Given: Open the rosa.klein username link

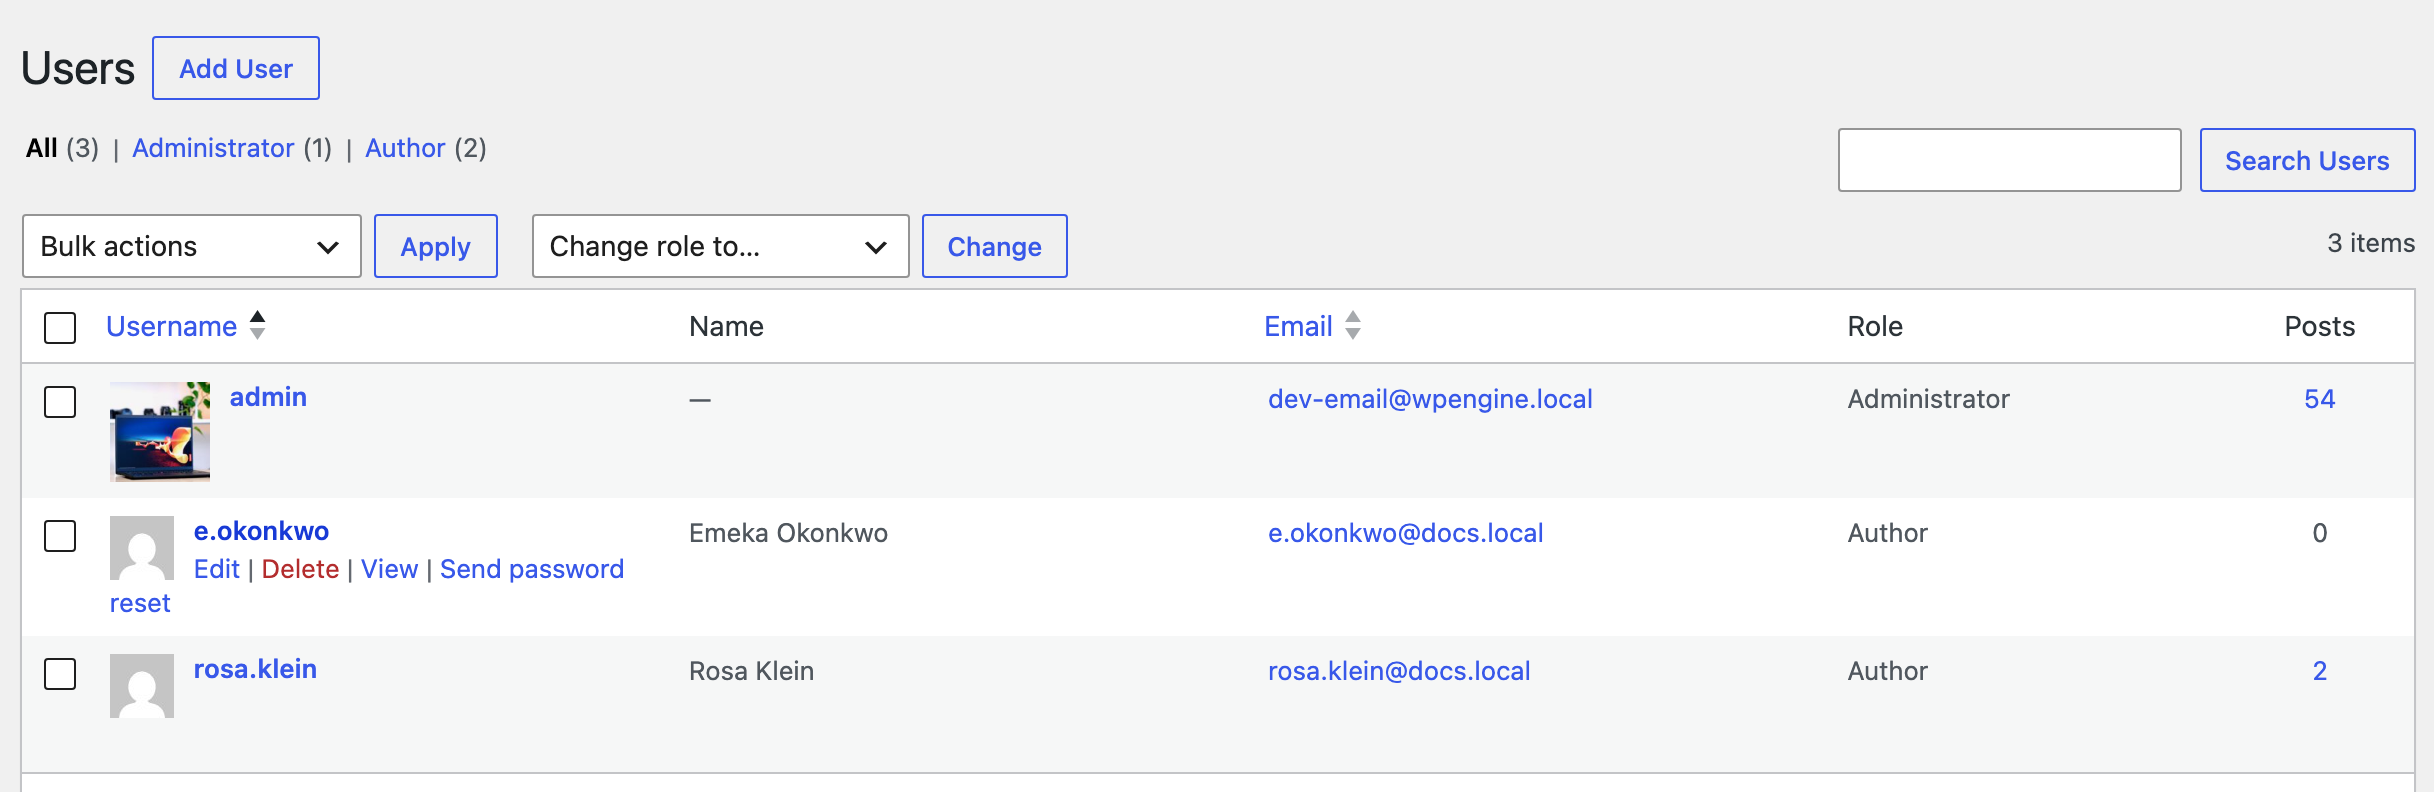Looking at the screenshot, I should (255, 669).
